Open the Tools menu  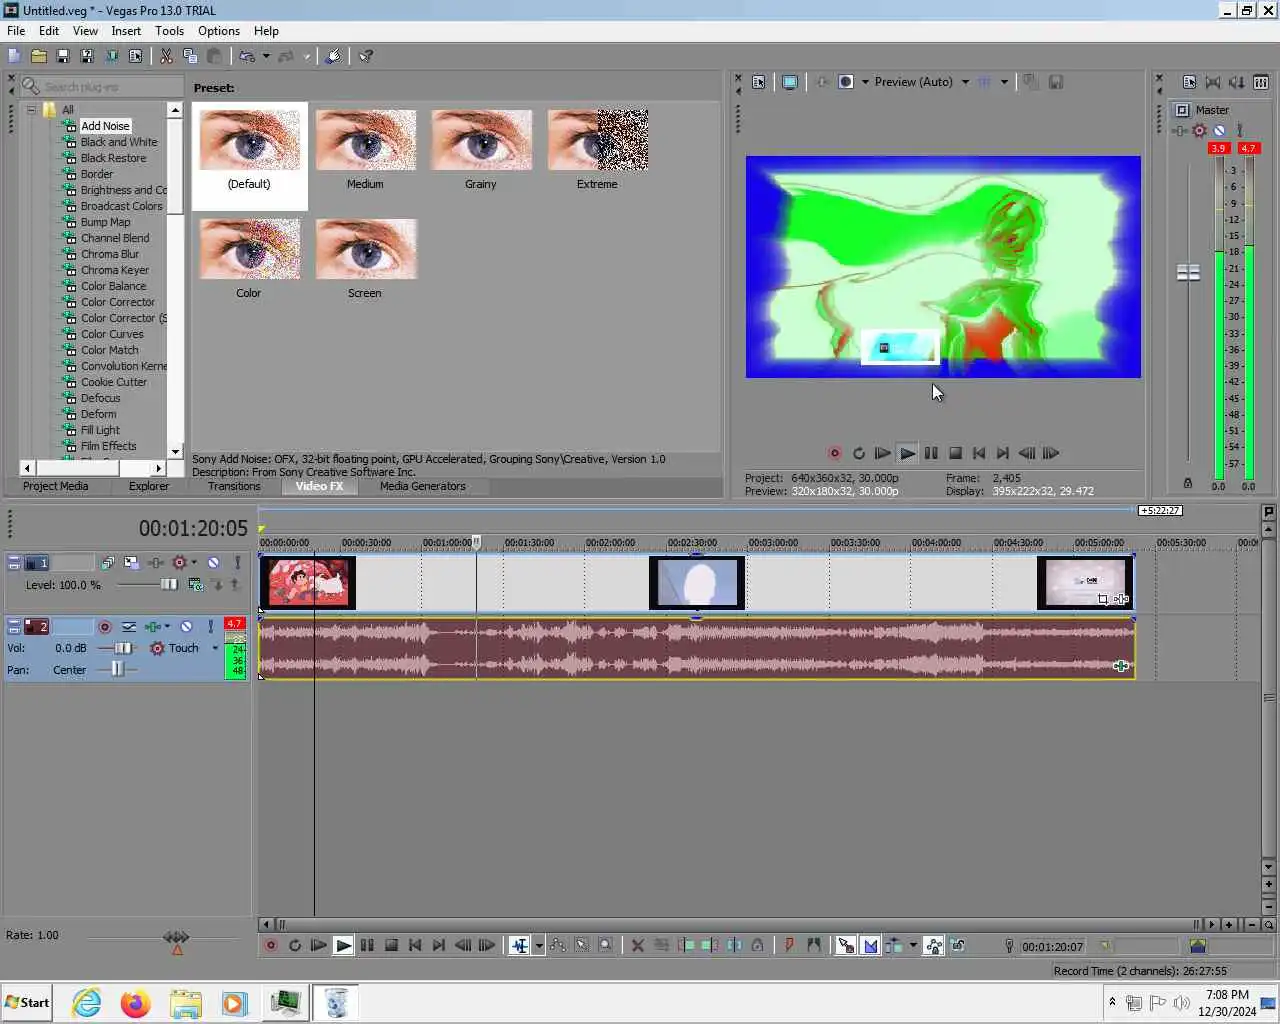169,31
